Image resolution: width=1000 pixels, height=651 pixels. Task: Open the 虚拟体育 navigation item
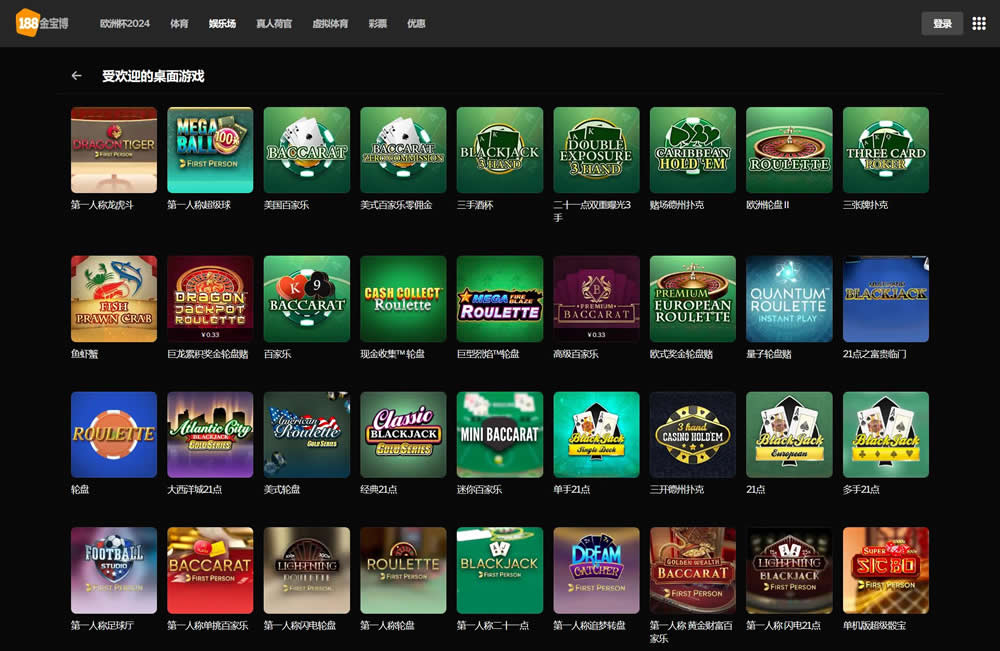(330, 24)
